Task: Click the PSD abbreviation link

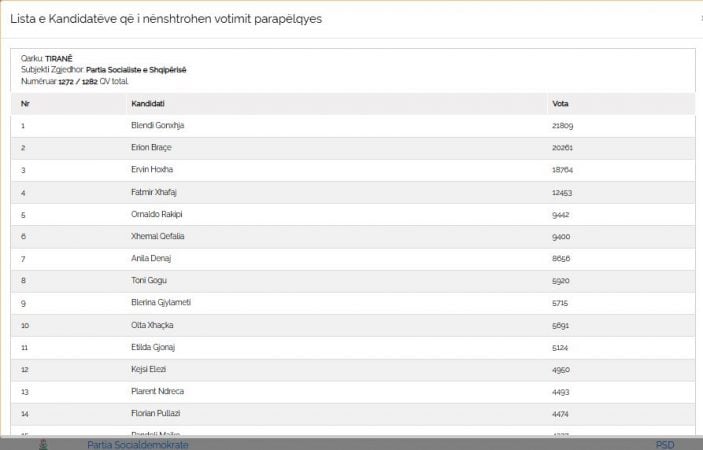Action: [x=665, y=445]
